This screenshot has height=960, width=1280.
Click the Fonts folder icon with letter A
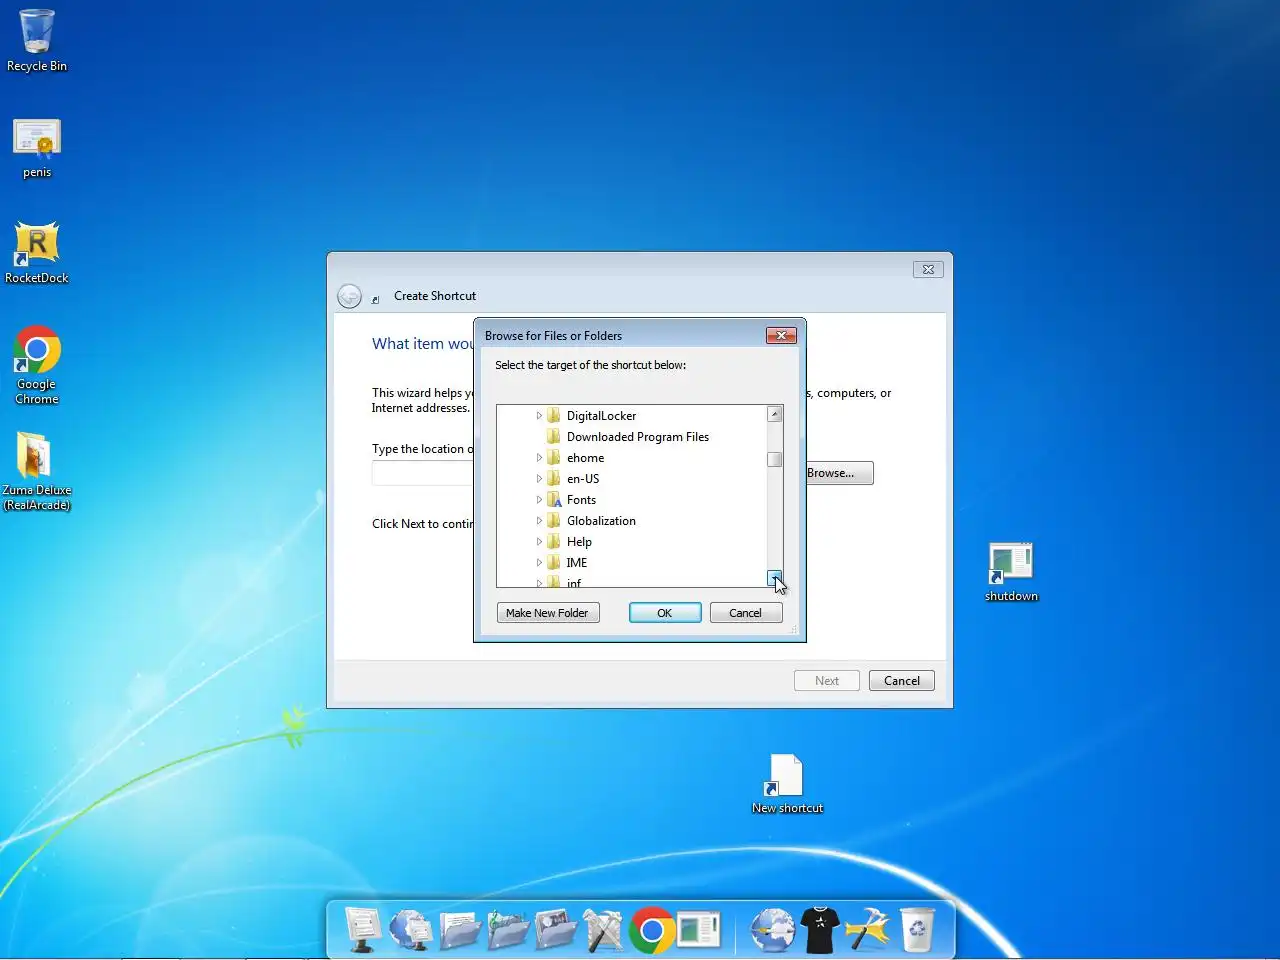554,499
